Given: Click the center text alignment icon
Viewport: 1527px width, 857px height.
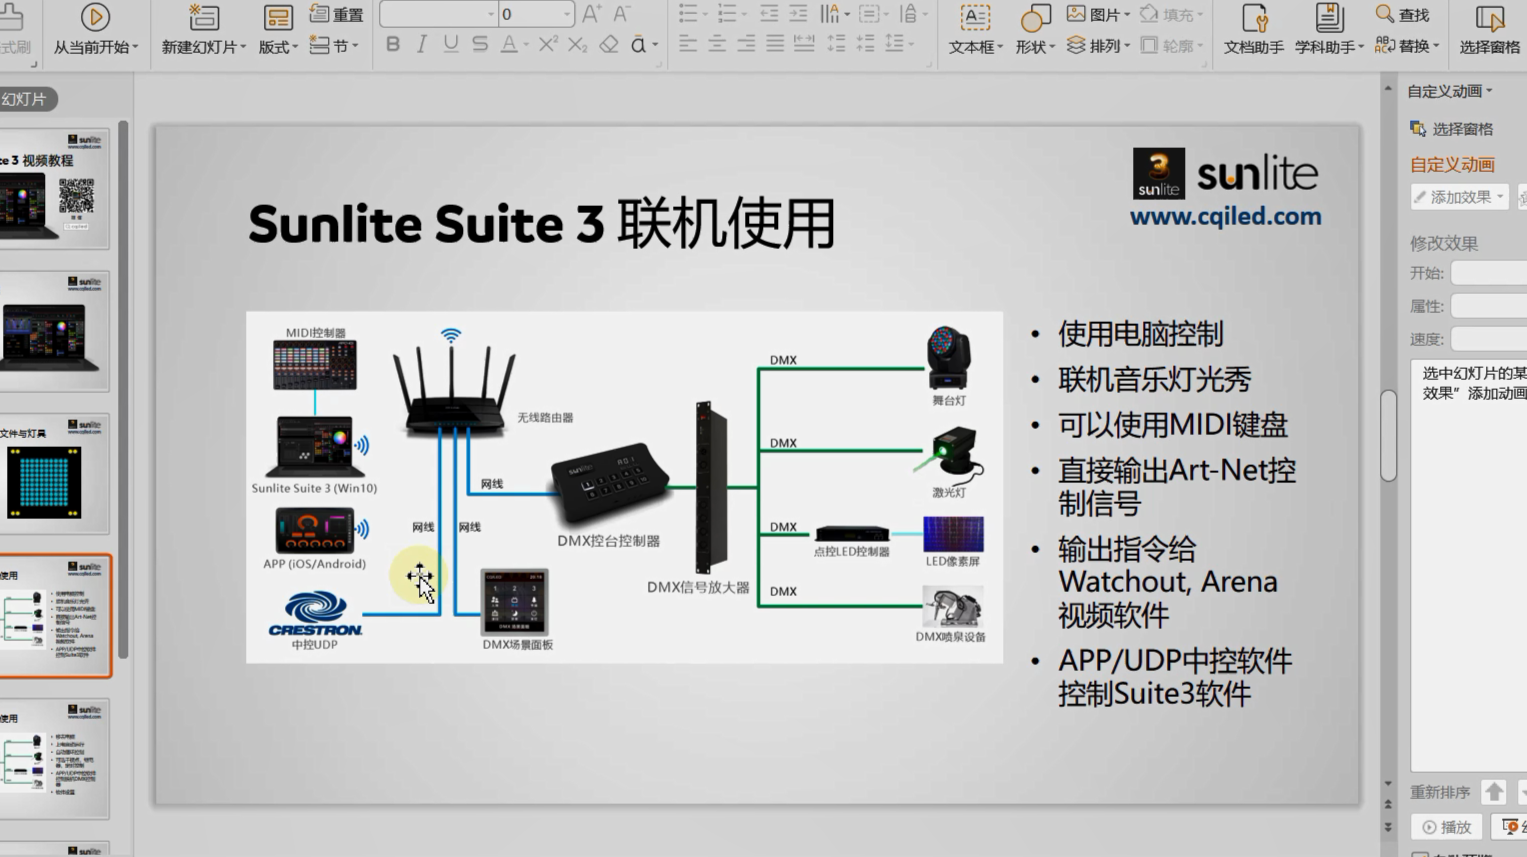Looking at the screenshot, I should (717, 44).
